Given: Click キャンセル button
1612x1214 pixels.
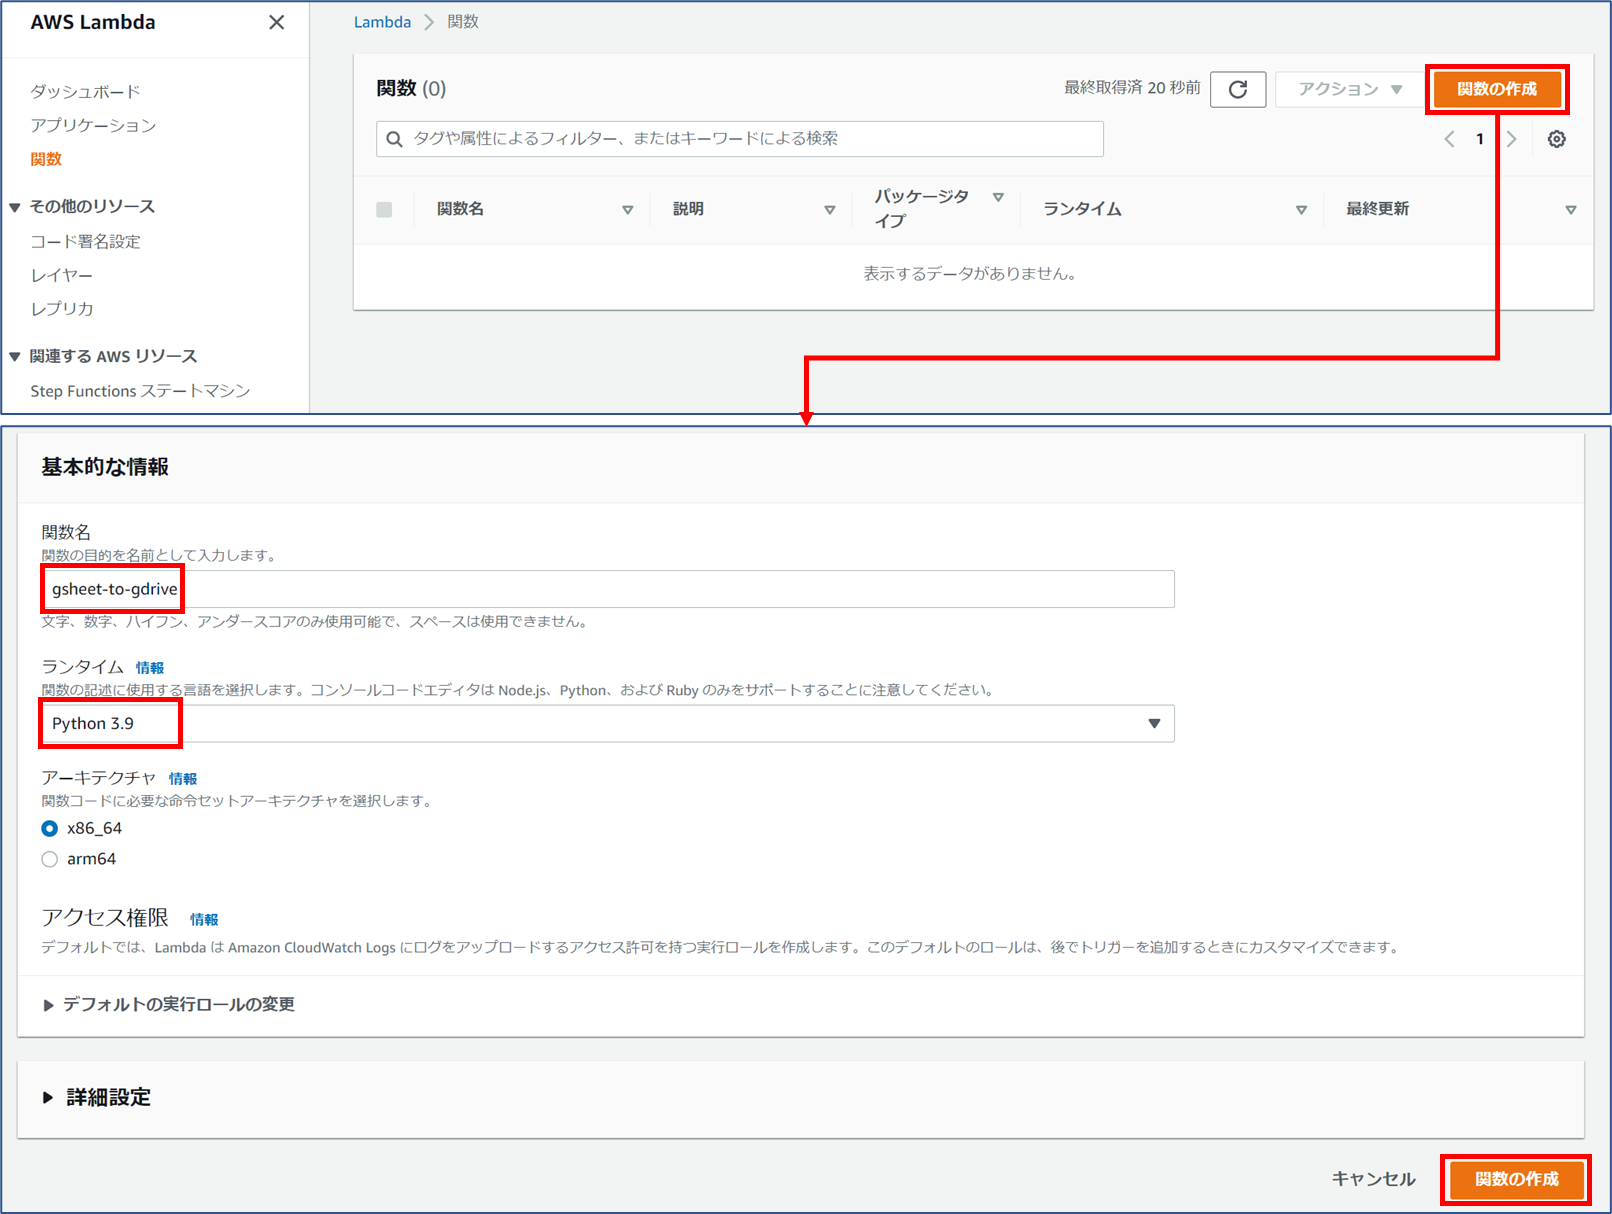Looking at the screenshot, I should click(x=1374, y=1179).
